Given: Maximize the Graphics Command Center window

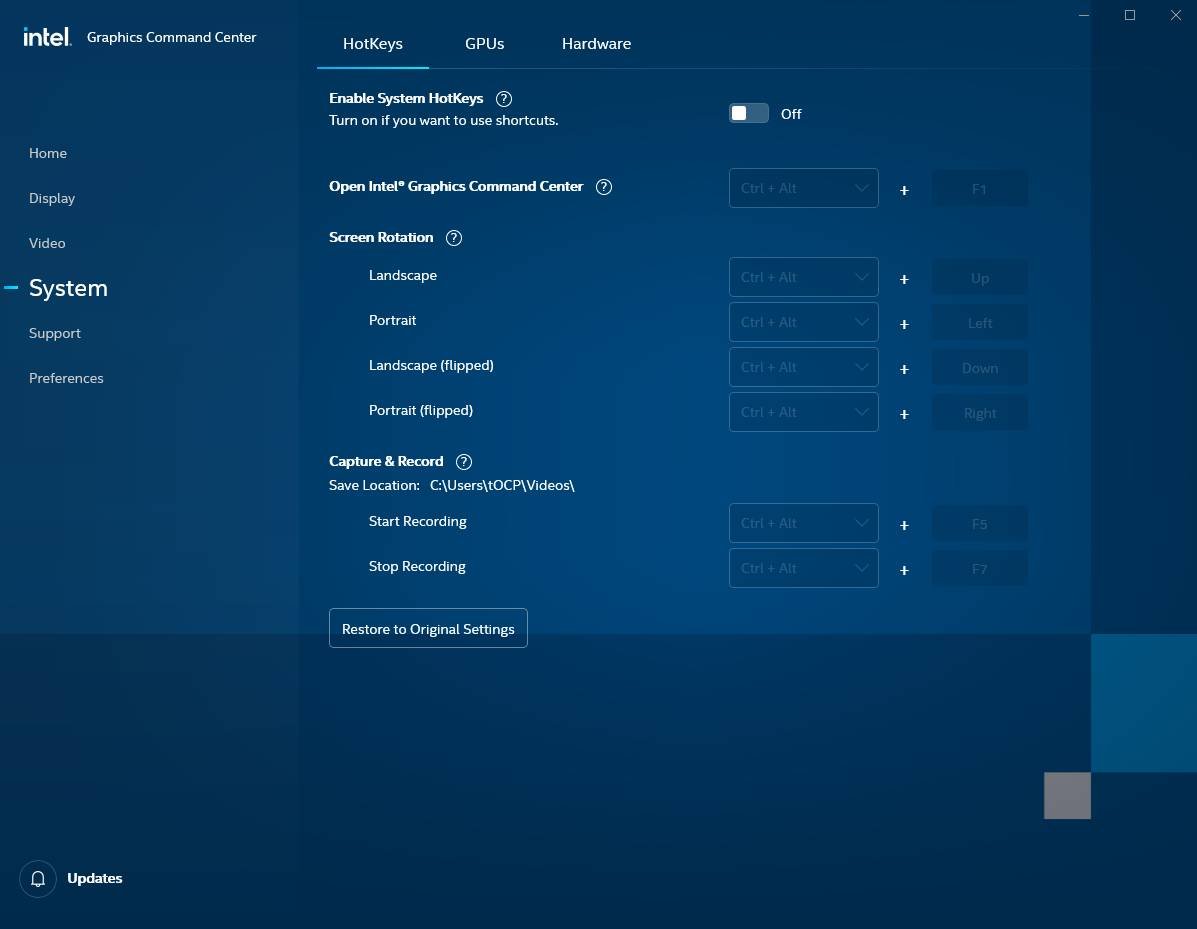Looking at the screenshot, I should pyautogui.click(x=1130, y=15).
